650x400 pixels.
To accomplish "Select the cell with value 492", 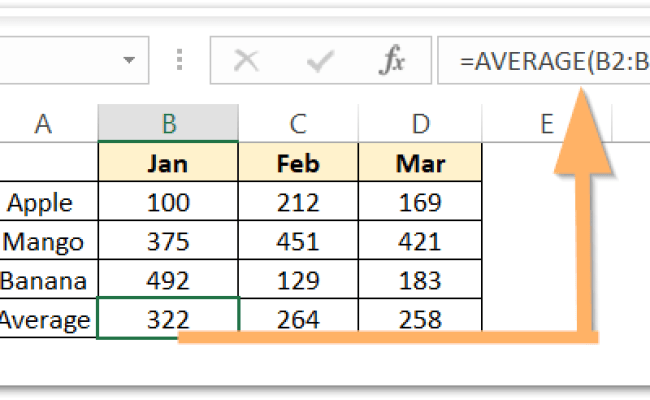I will [x=168, y=279].
